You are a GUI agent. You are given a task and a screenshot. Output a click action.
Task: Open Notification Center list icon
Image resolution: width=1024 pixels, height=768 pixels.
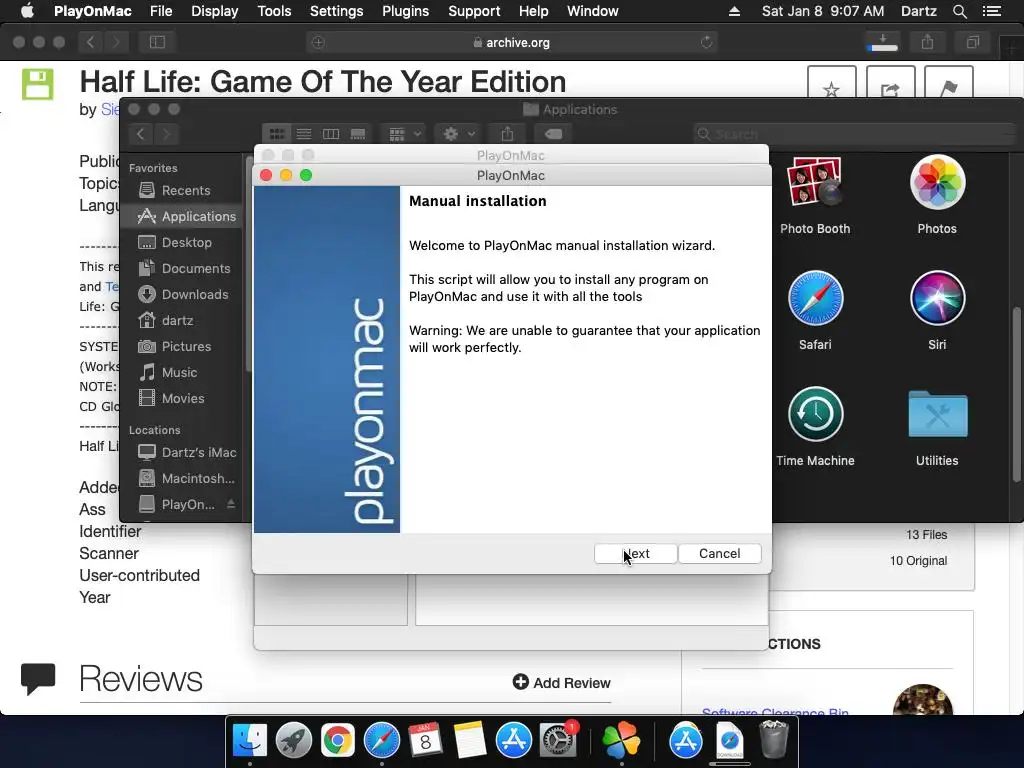pyautogui.click(x=991, y=11)
